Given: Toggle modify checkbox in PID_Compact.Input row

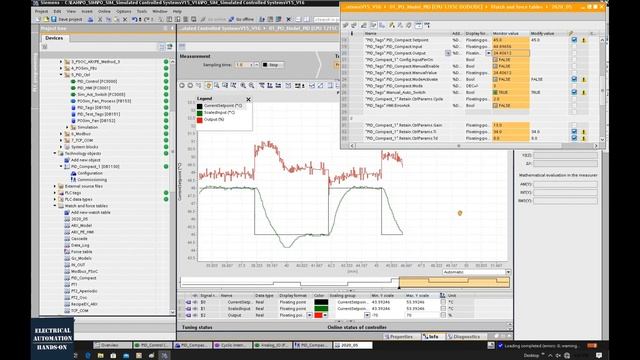Looking at the screenshot, I should 574,47.
